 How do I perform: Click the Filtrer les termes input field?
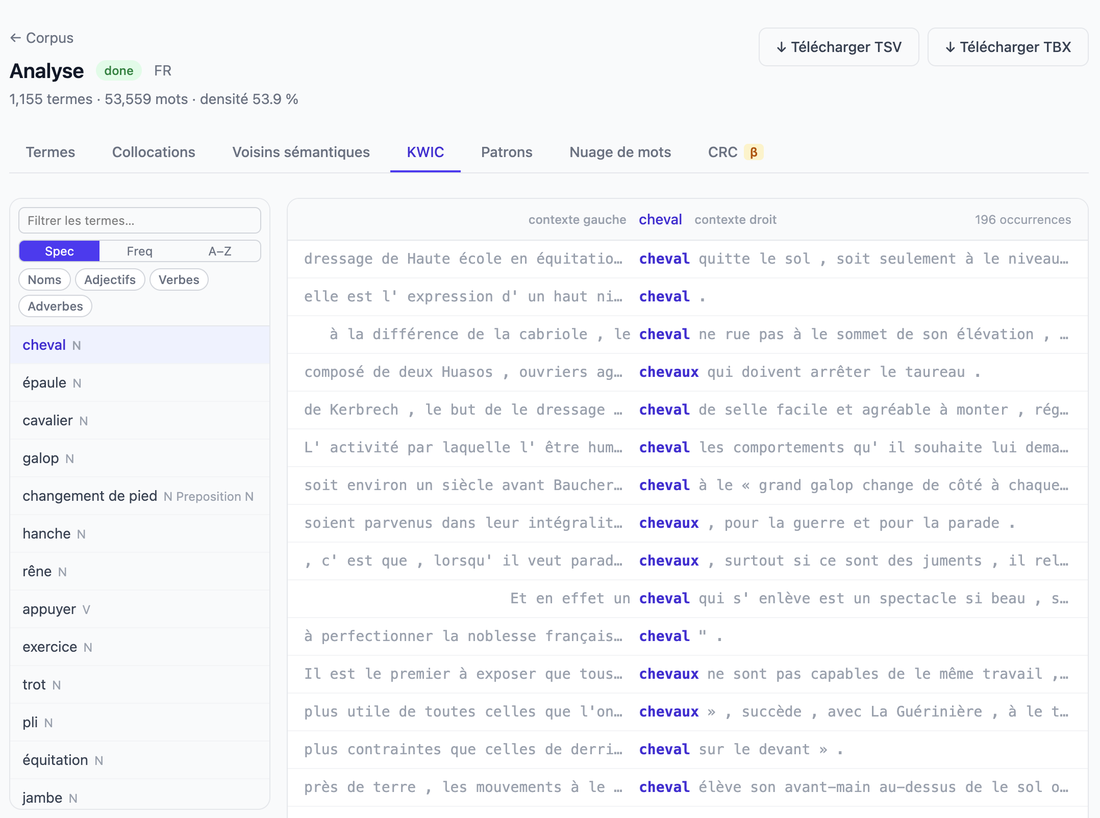click(x=140, y=220)
